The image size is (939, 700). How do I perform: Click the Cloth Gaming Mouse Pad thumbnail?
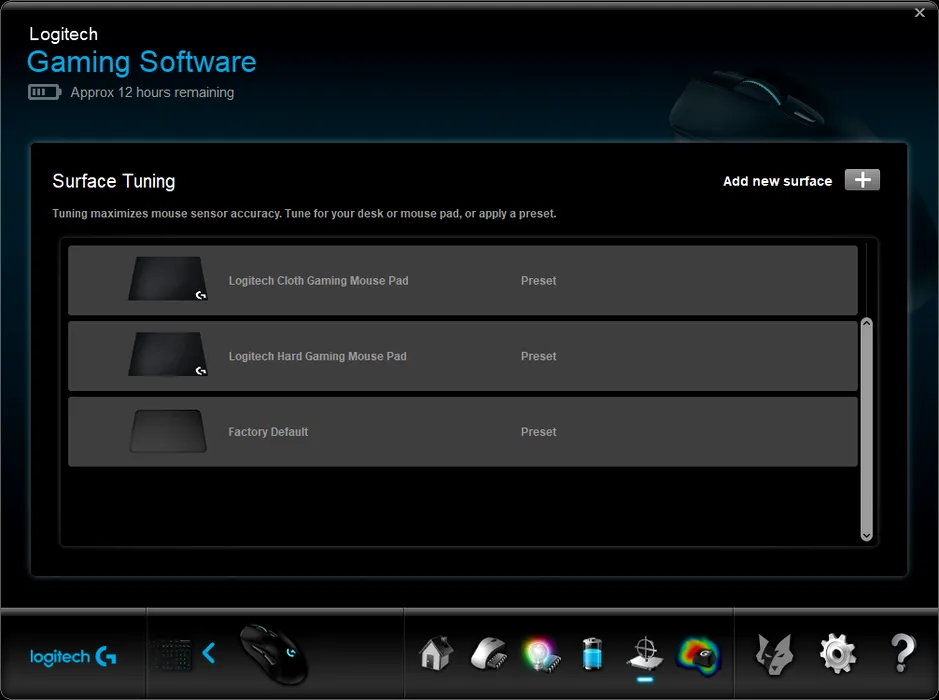pos(168,279)
